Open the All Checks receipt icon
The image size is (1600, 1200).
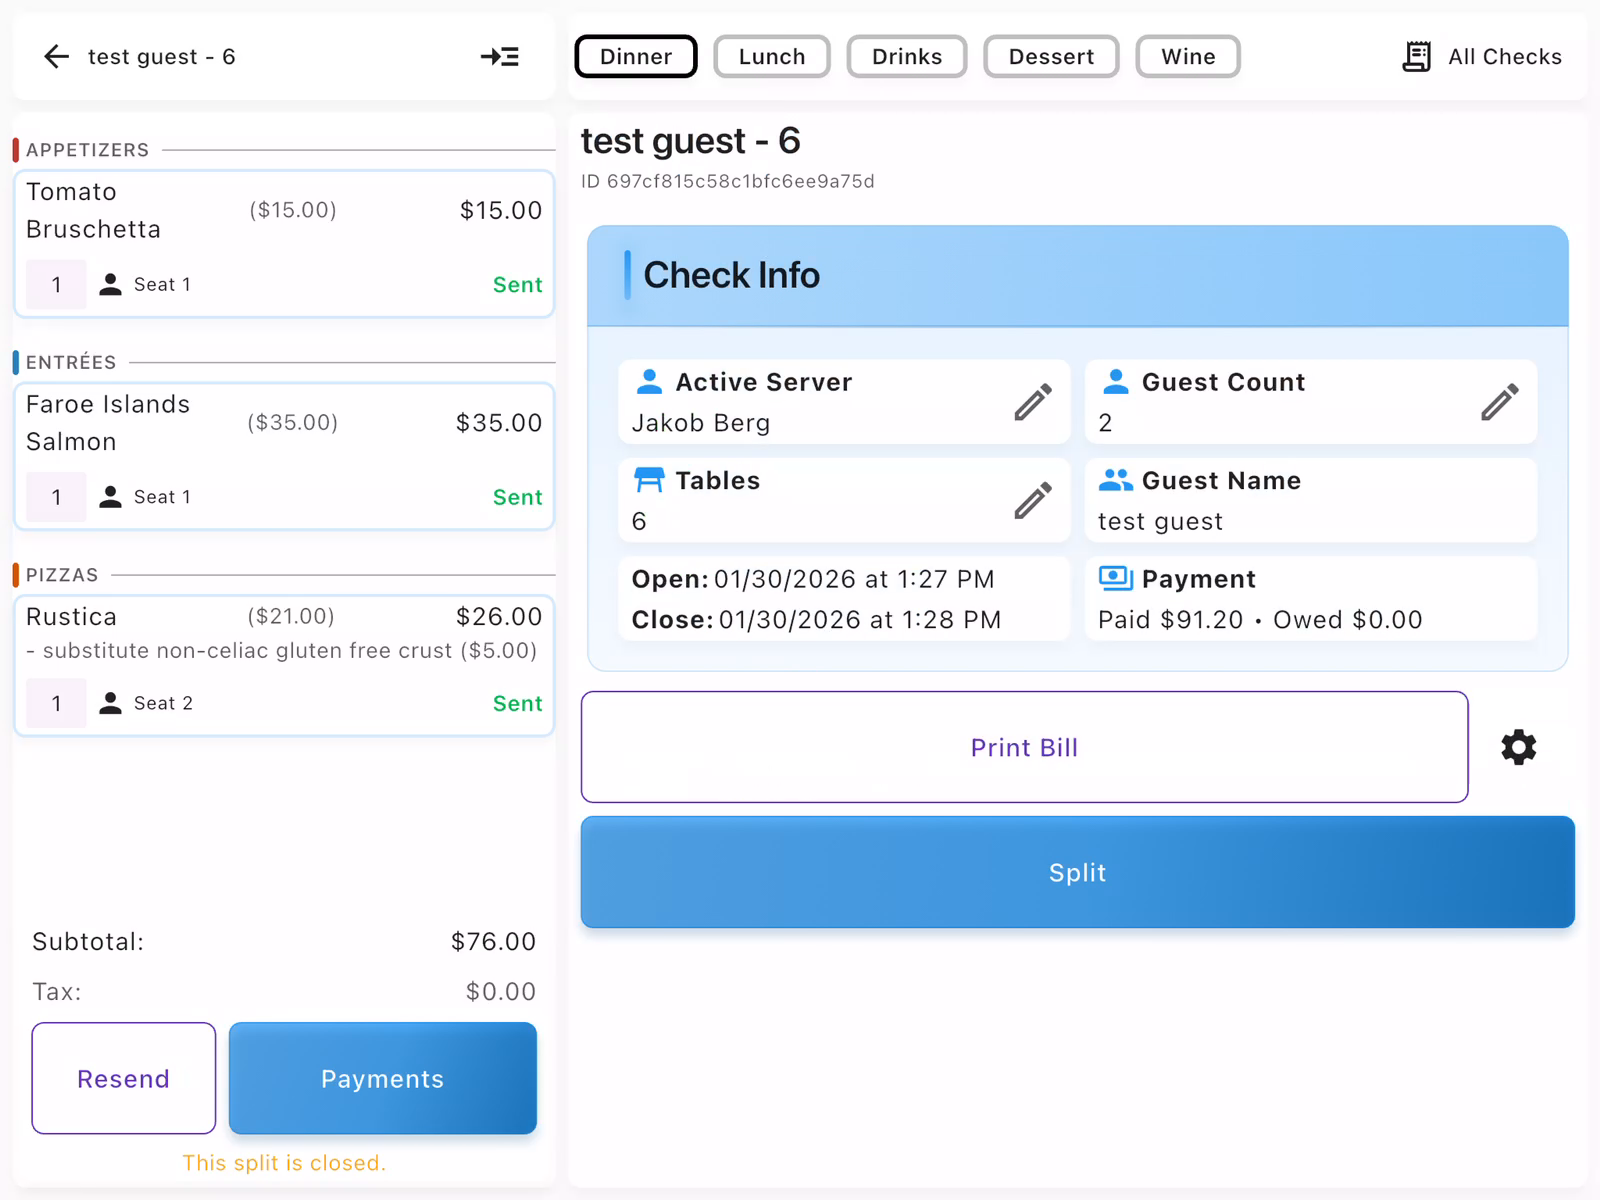click(x=1416, y=57)
